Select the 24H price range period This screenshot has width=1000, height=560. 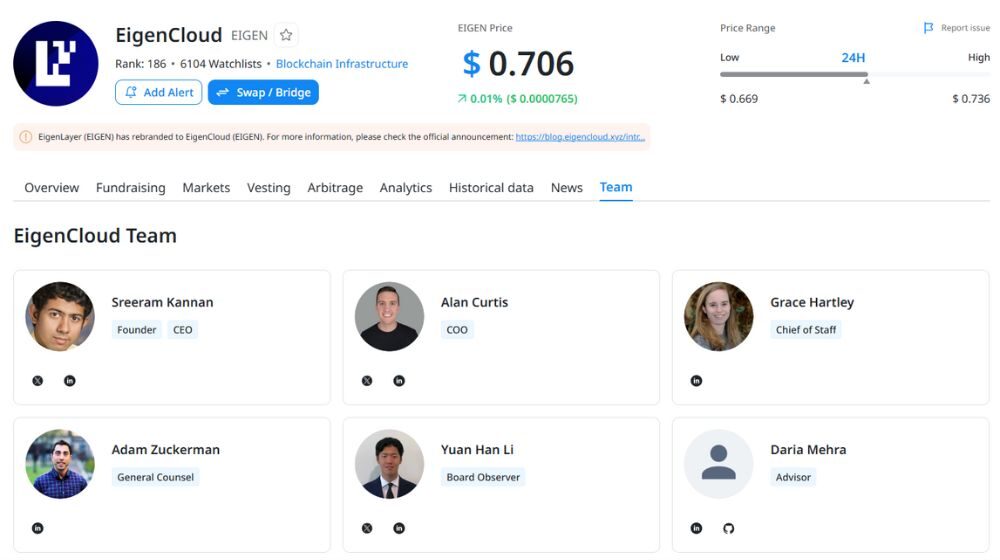coord(853,58)
